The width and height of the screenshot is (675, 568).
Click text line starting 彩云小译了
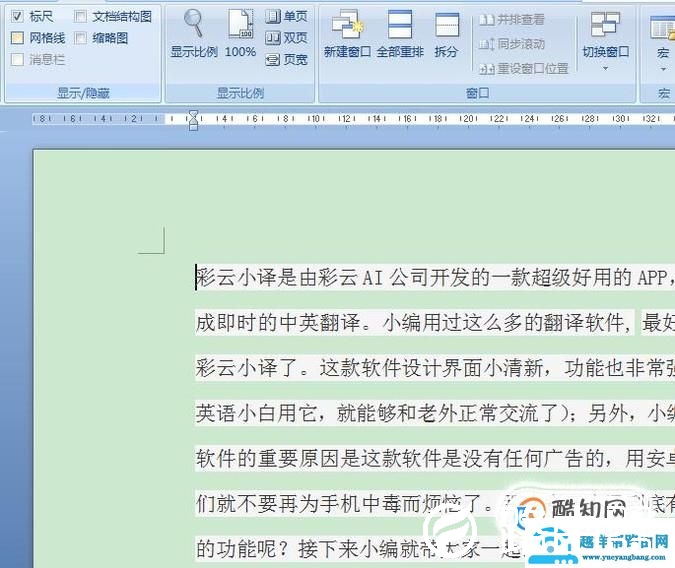[x=435, y=368]
